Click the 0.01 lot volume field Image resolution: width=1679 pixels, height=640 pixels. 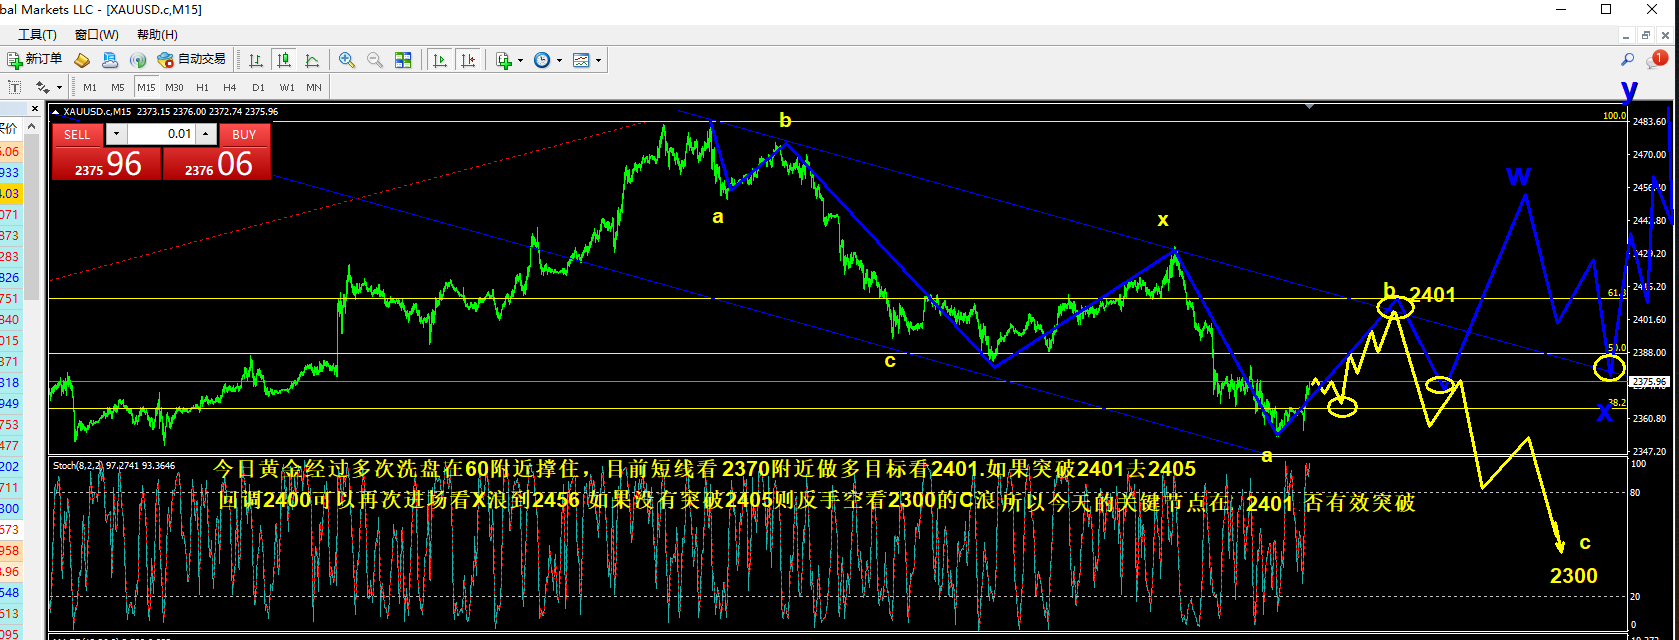click(161, 134)
